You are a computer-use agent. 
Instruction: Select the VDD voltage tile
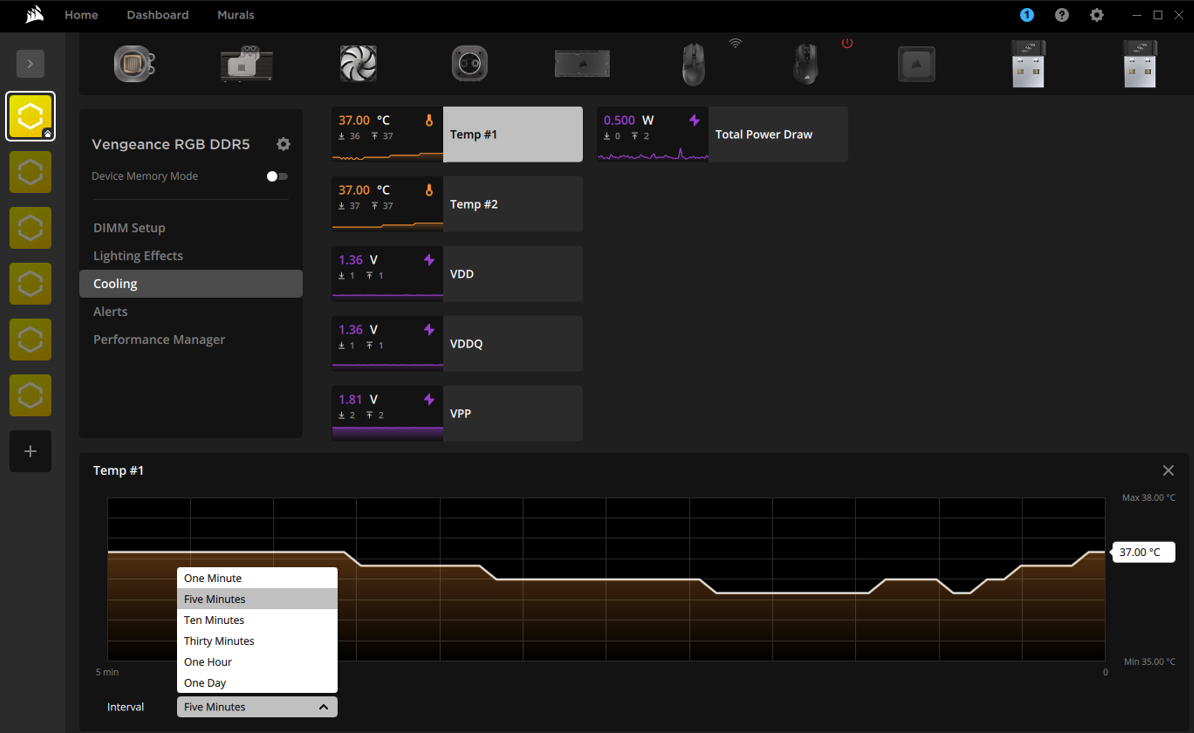point(457,274)
